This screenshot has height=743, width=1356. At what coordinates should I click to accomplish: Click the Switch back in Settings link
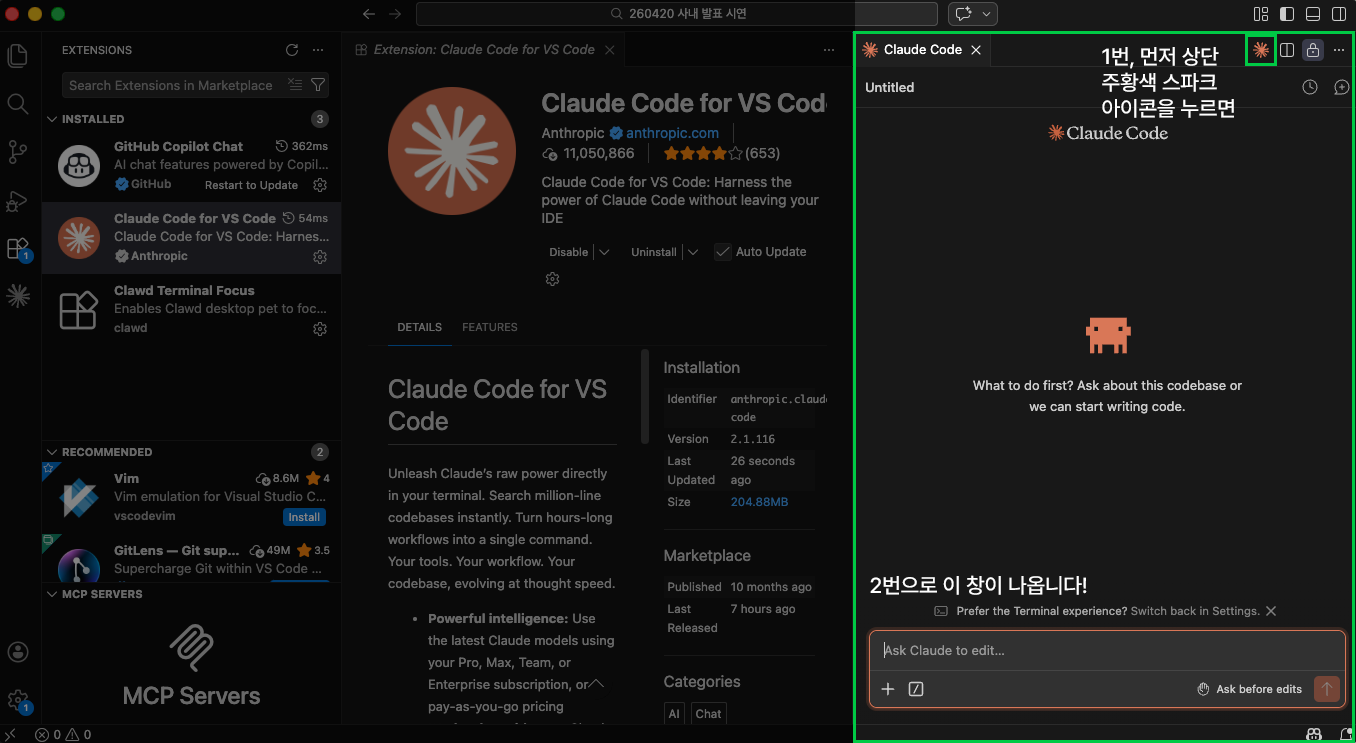(1195, 611)
